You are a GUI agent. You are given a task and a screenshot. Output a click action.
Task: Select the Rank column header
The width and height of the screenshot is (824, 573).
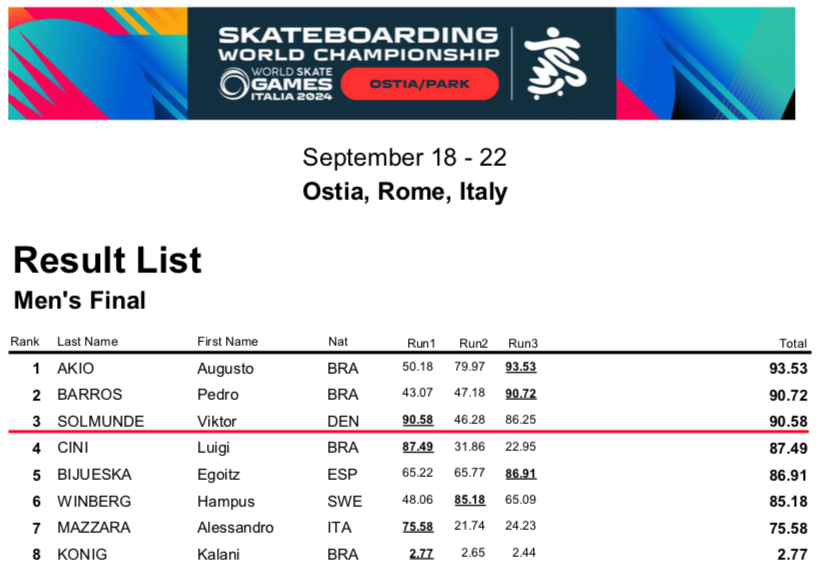coord(25,342)
